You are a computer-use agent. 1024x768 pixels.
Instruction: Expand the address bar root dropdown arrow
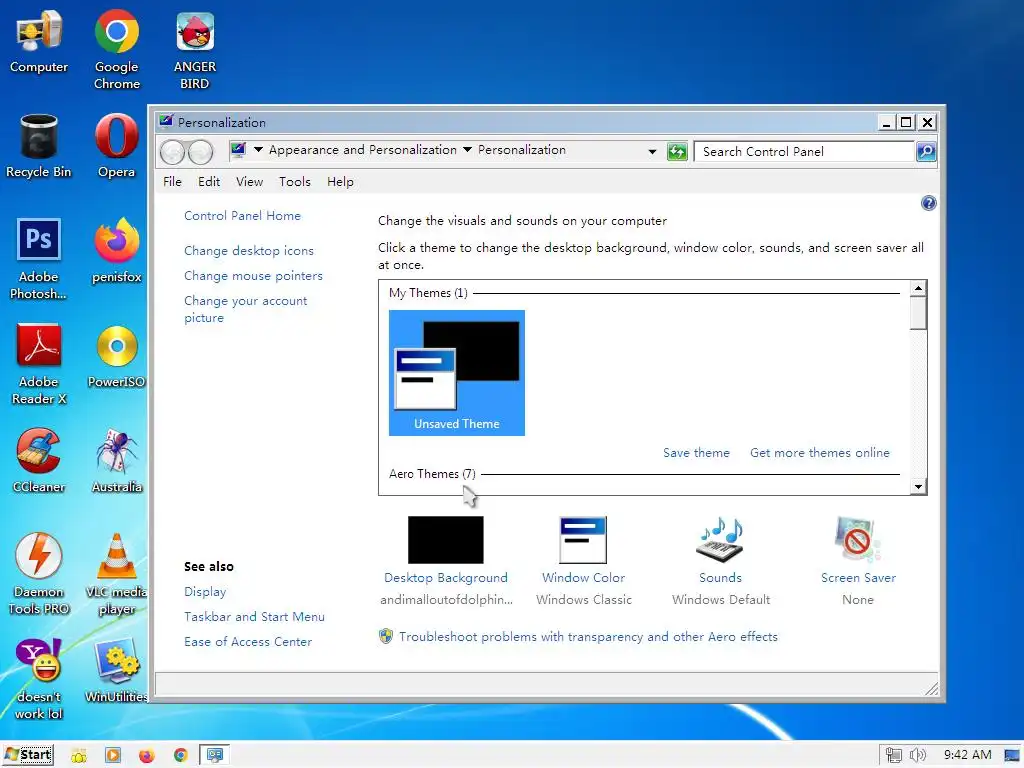(258, 150)
